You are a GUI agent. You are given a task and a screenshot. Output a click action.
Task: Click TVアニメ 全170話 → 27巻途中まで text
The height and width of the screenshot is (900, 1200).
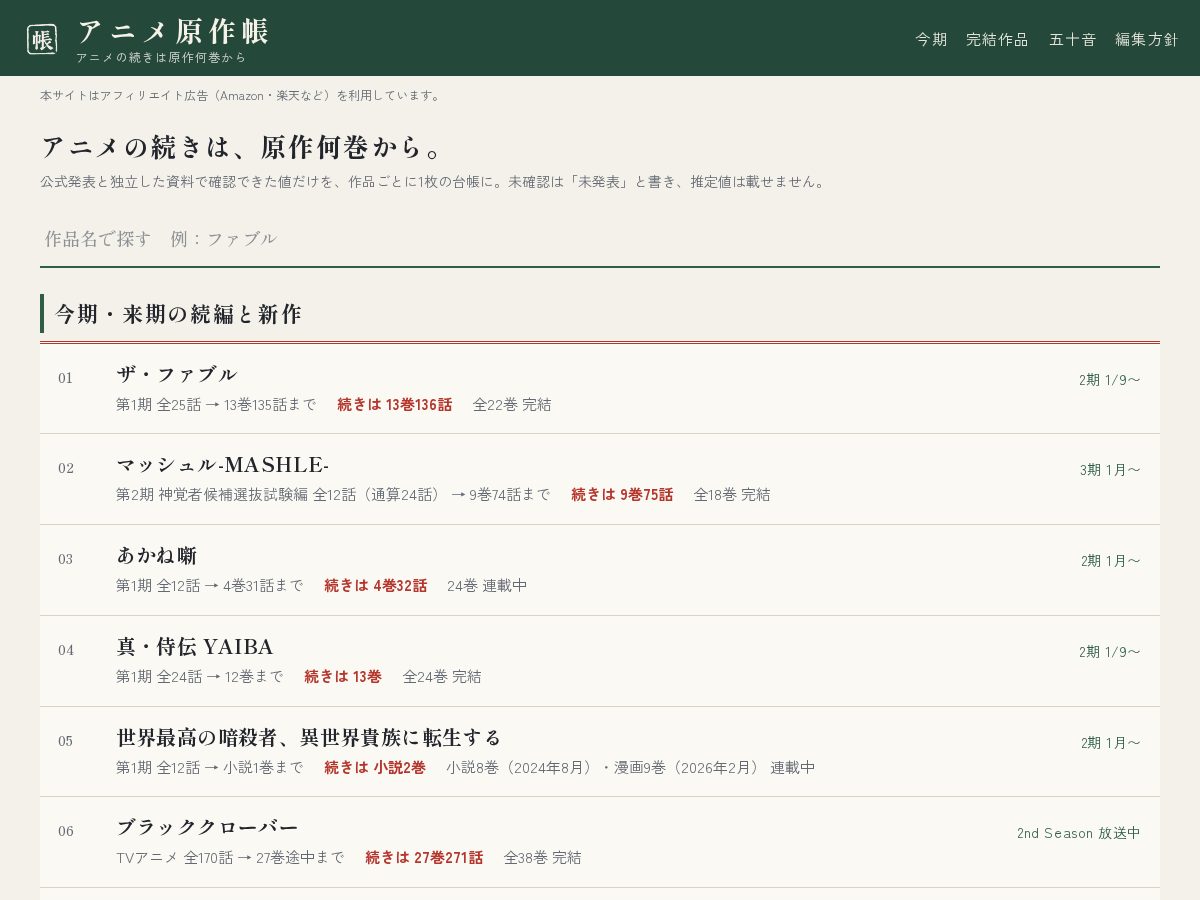(230, 858)
